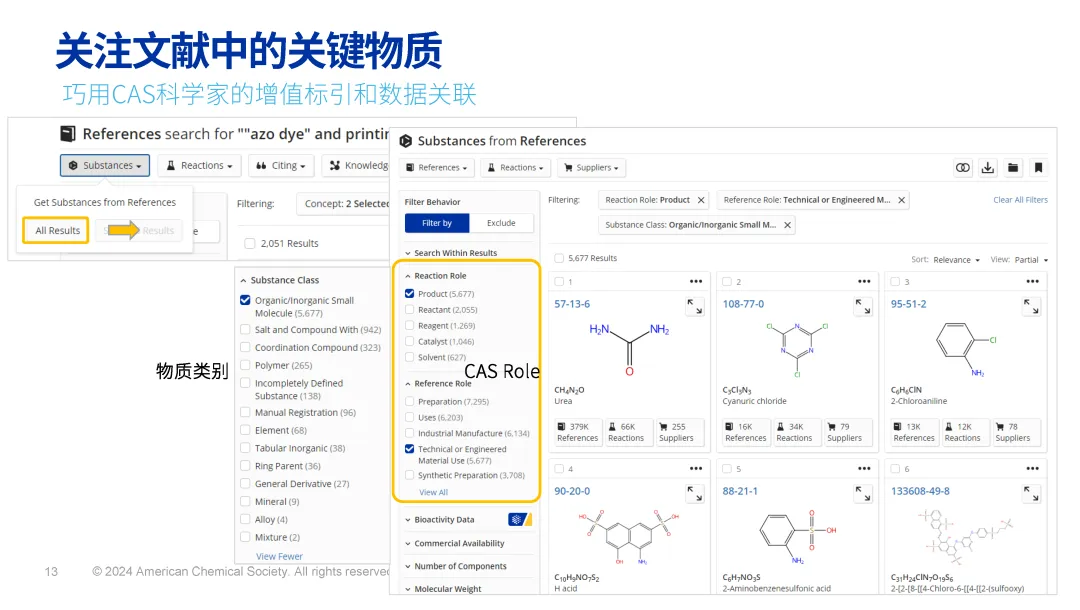Screen dimensions: 1080x610
Task: Click the All Results button
Action: [x=57, y=231]
